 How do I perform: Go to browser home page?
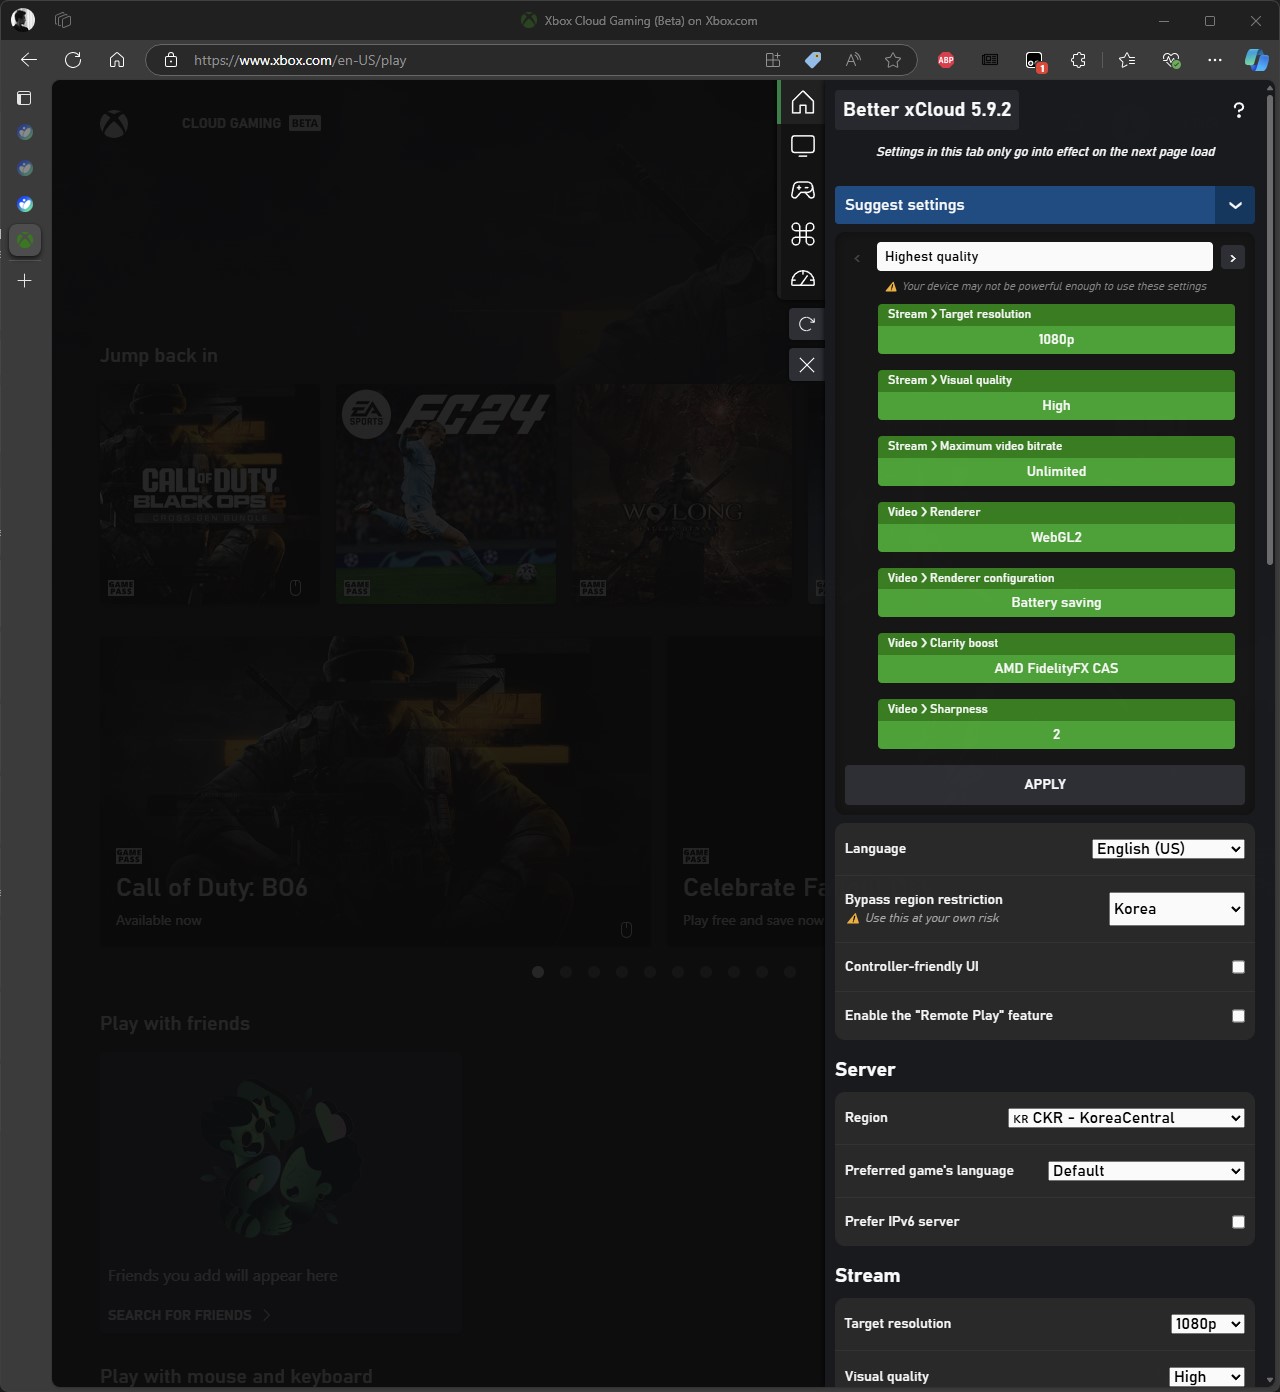117,60
